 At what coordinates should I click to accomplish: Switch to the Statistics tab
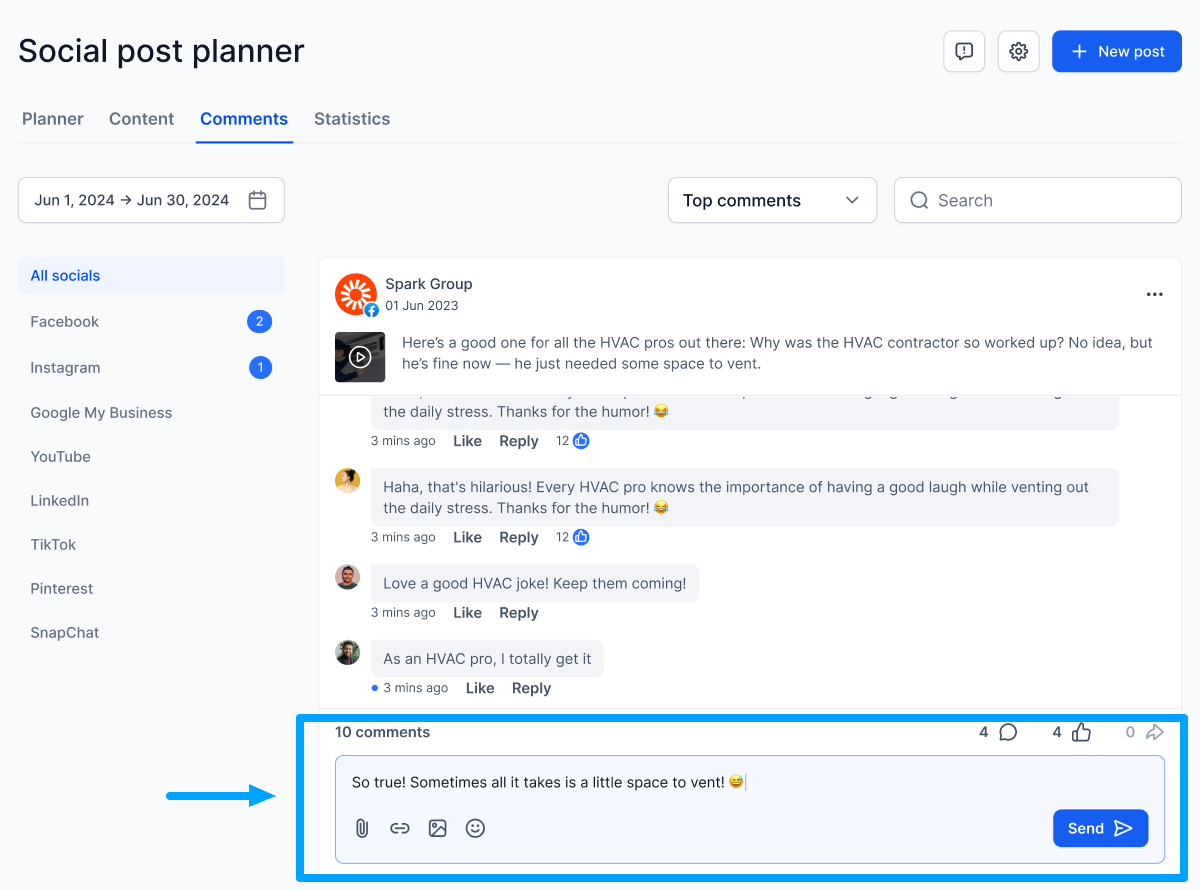coord(352,119)
